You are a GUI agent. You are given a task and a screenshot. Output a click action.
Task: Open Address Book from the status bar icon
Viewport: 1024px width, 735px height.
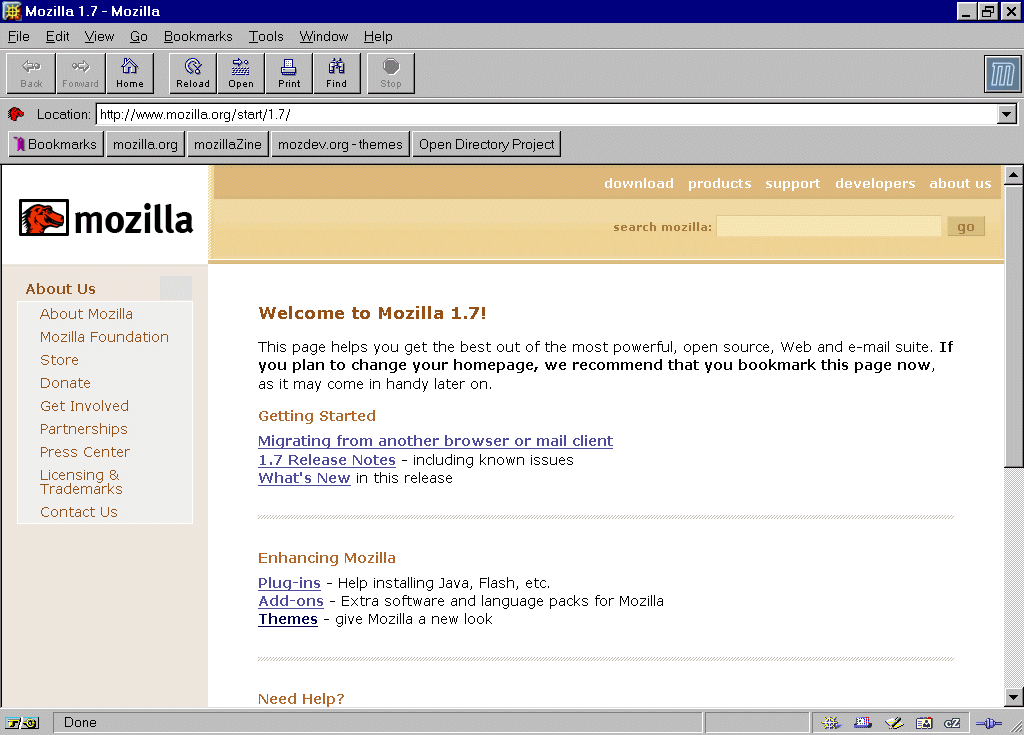pos(924,723)
